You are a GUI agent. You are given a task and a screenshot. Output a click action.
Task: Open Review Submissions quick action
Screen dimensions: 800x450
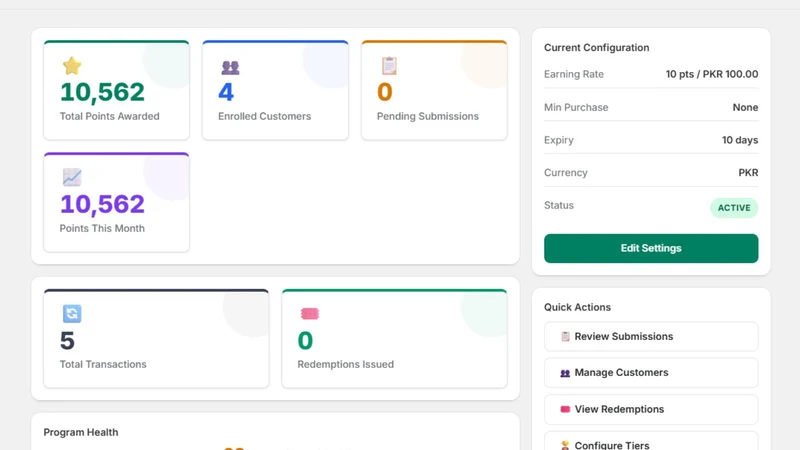tap(651, 336)
